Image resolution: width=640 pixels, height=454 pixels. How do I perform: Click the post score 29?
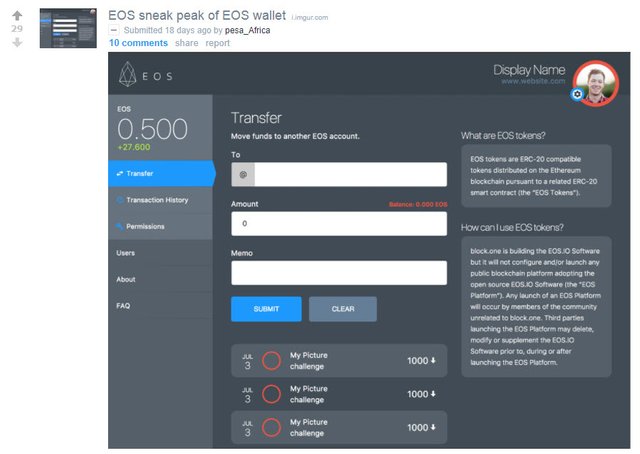point(17,29)
